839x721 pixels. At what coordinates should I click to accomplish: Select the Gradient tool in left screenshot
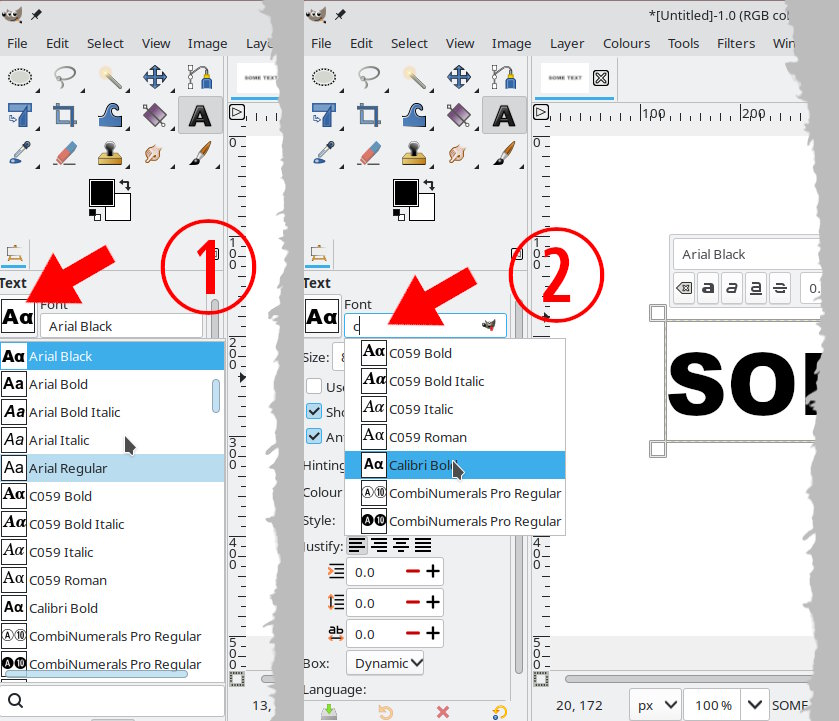tap(155, 116)
